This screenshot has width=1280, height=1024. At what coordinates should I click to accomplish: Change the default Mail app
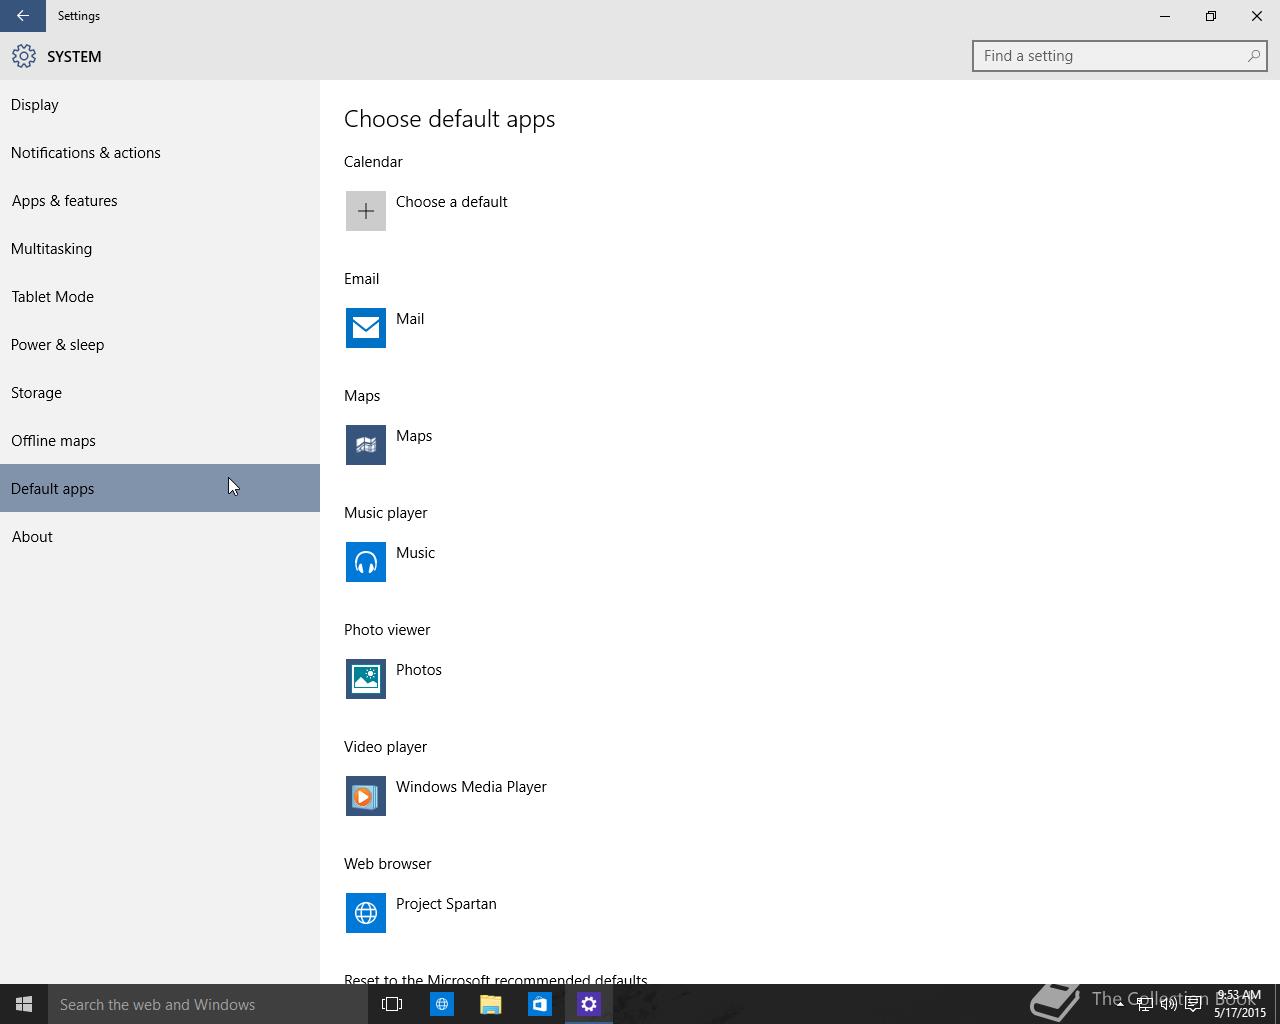click(x=410, y=319)
